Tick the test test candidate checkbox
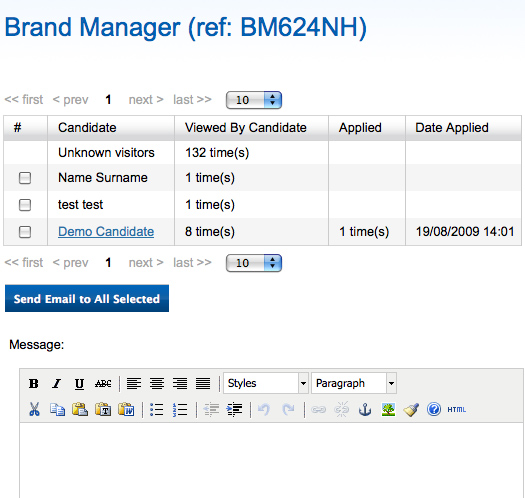525x498 pixels. click(25, 205)
